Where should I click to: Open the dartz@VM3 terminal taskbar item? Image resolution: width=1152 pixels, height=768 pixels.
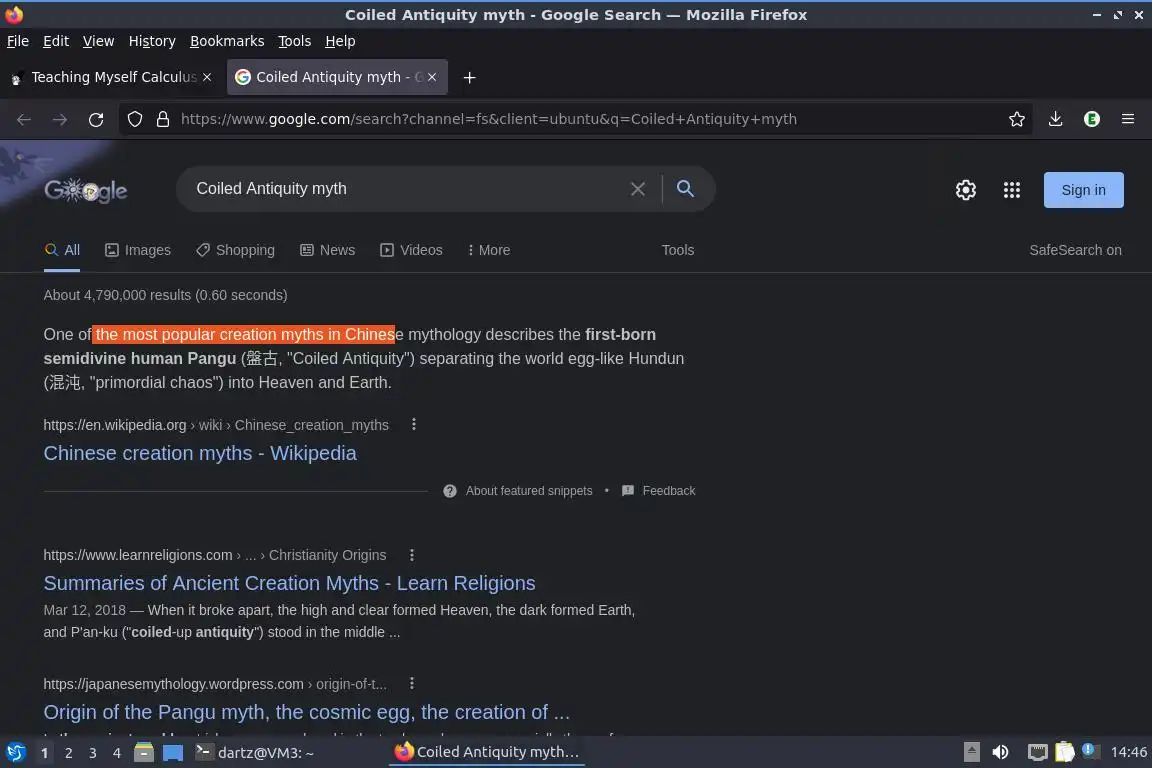click(x=255, y=753)
